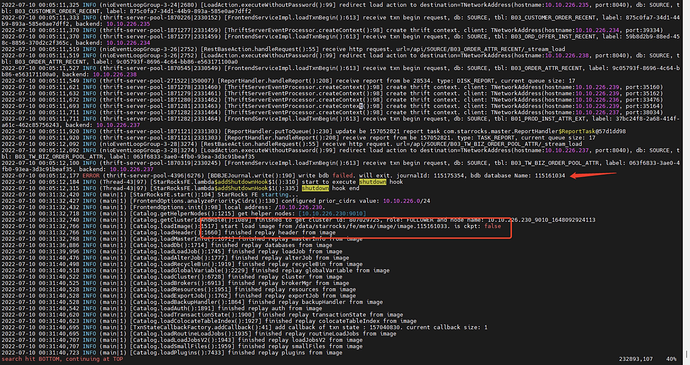Click 'FrontendOptions.analyzePriorityCidrs():130' source tag
Image resolution: width=690 pixels, height=365 pixels.
pyautogui.click(x=204, y=201)
